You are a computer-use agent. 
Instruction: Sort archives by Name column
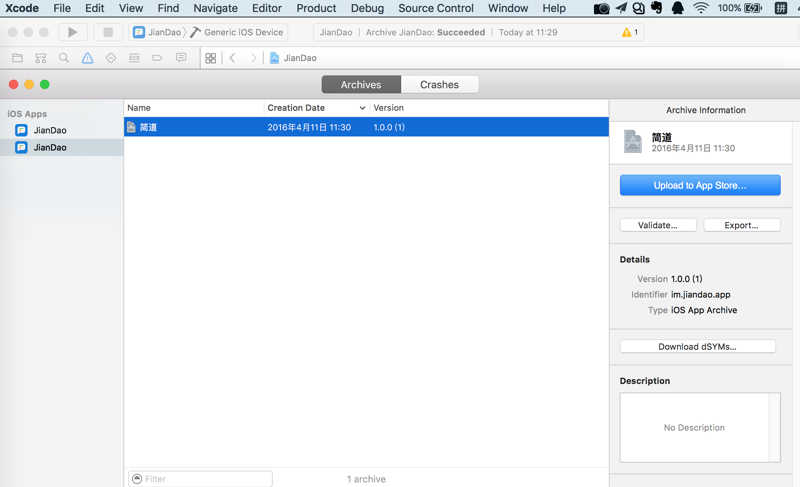coord(194,108)
